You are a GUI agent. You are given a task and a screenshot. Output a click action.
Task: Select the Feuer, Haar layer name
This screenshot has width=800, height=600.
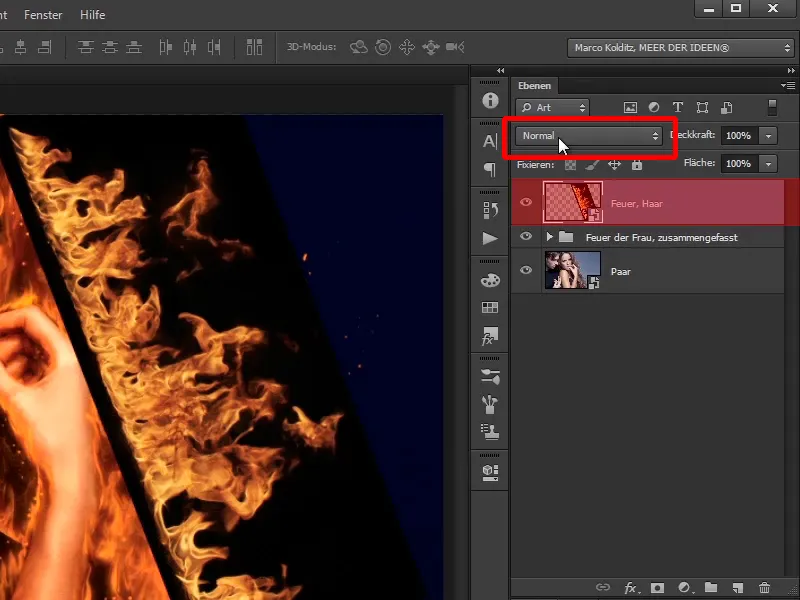(x=637, y=204)
